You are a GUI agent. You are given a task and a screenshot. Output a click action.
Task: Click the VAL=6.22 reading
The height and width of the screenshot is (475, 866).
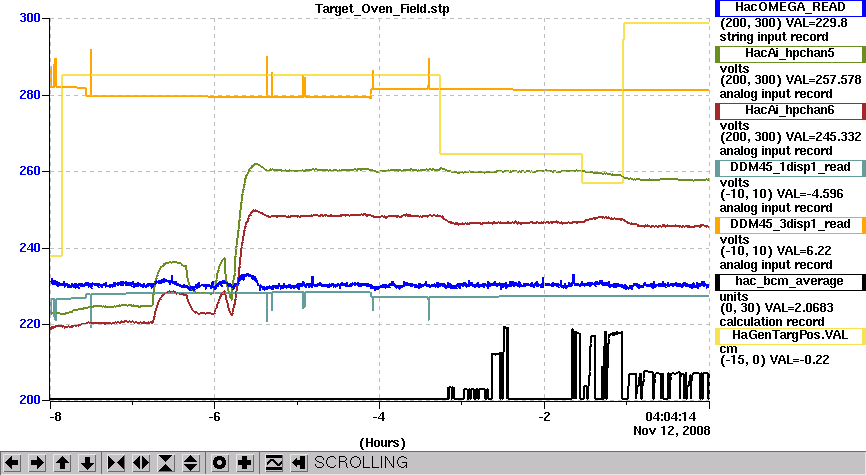coord(804,251)
